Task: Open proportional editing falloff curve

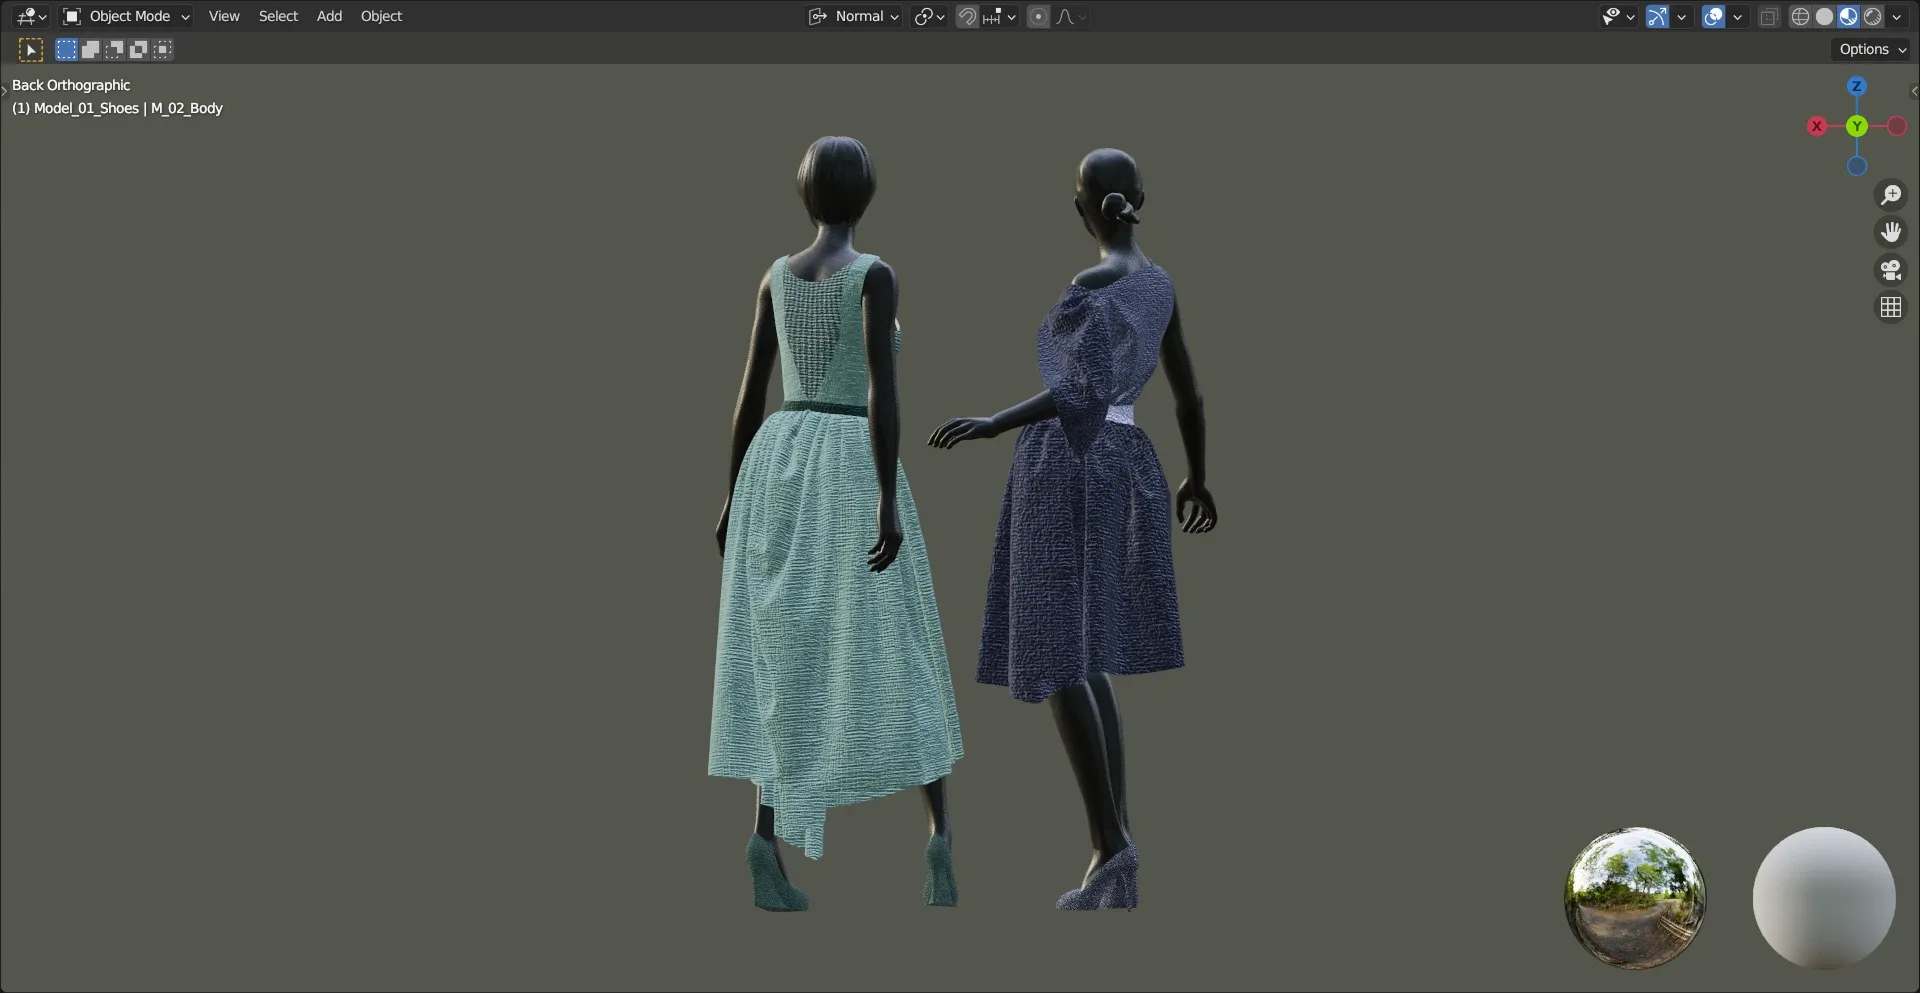Action: point(1071,16)
